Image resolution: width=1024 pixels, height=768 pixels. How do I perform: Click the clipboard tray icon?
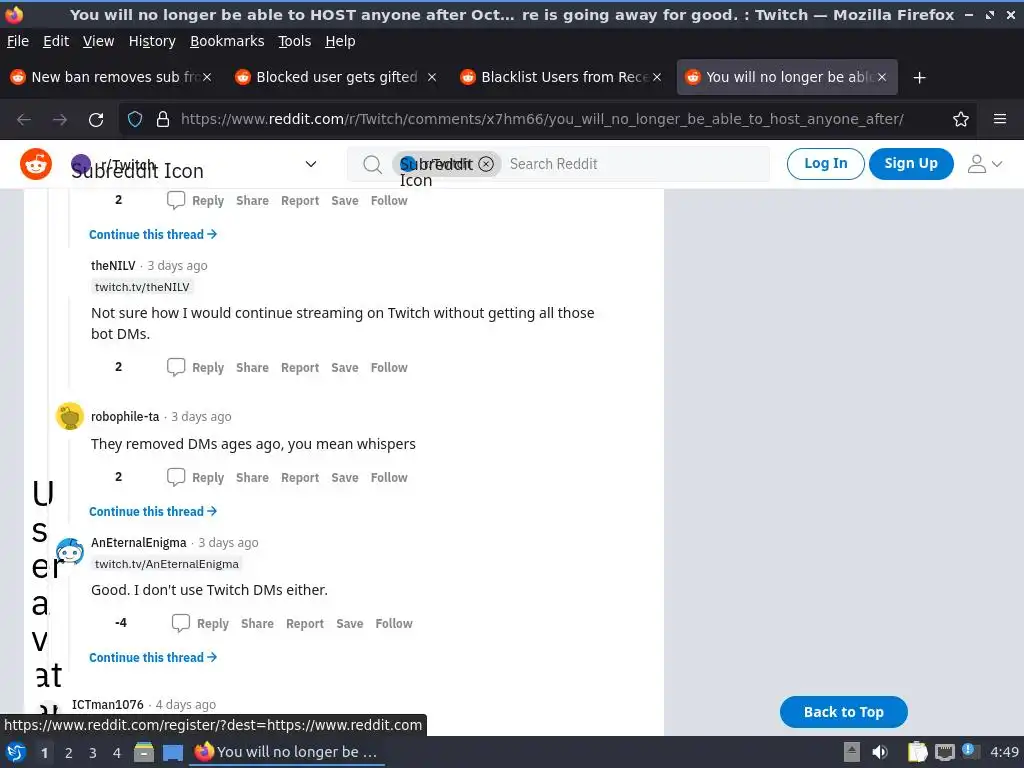pyautogui.click(x=917, y=752)
